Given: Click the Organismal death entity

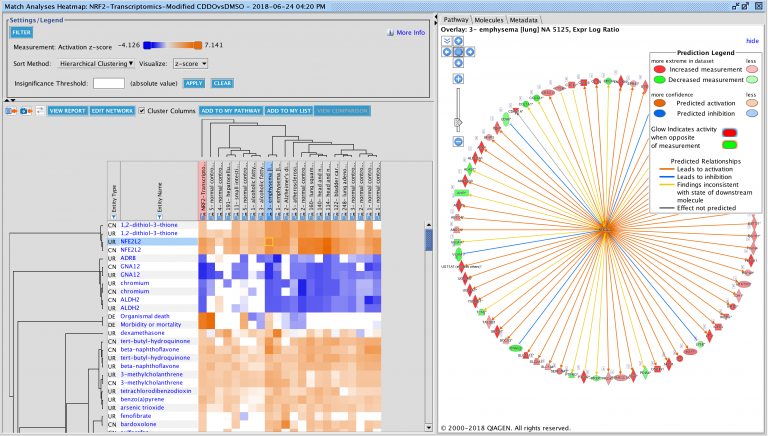Looking at the screenshot, I should [x=145, y=316].
